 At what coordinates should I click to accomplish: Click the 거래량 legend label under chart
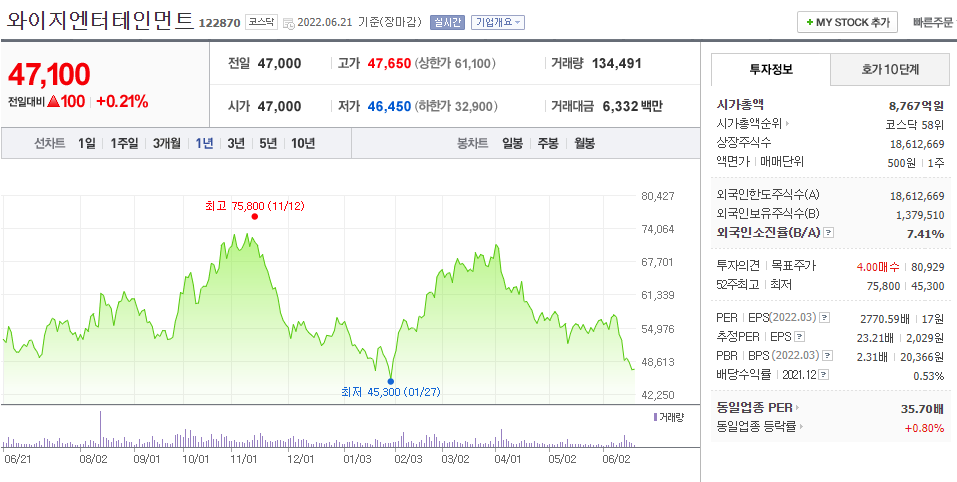[670, 417]
